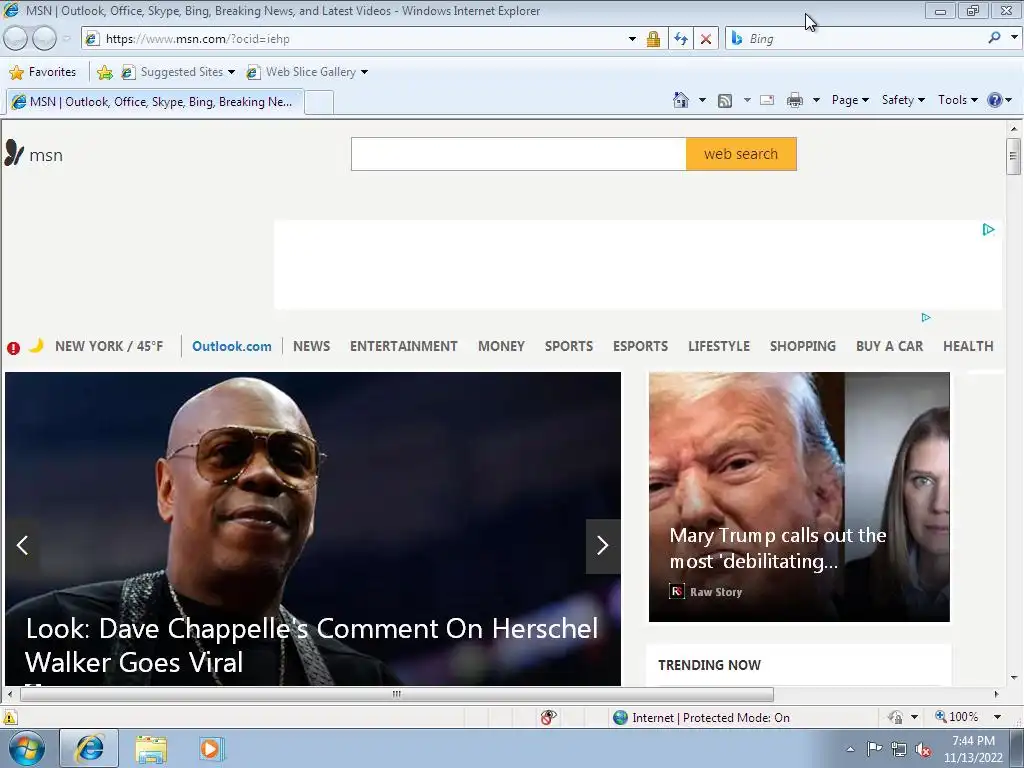Click the red alert icon beside weather
1024x768 pixels.
13,348
